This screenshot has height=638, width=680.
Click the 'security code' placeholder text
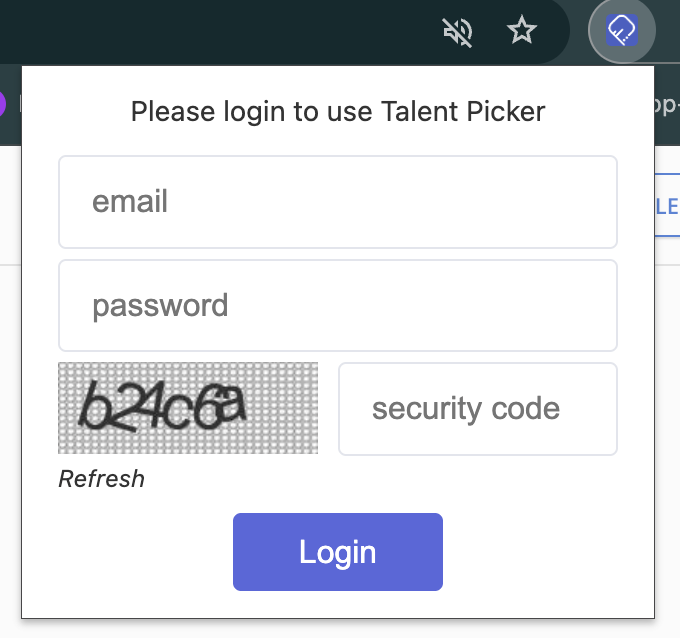click(x=466, y=408)
